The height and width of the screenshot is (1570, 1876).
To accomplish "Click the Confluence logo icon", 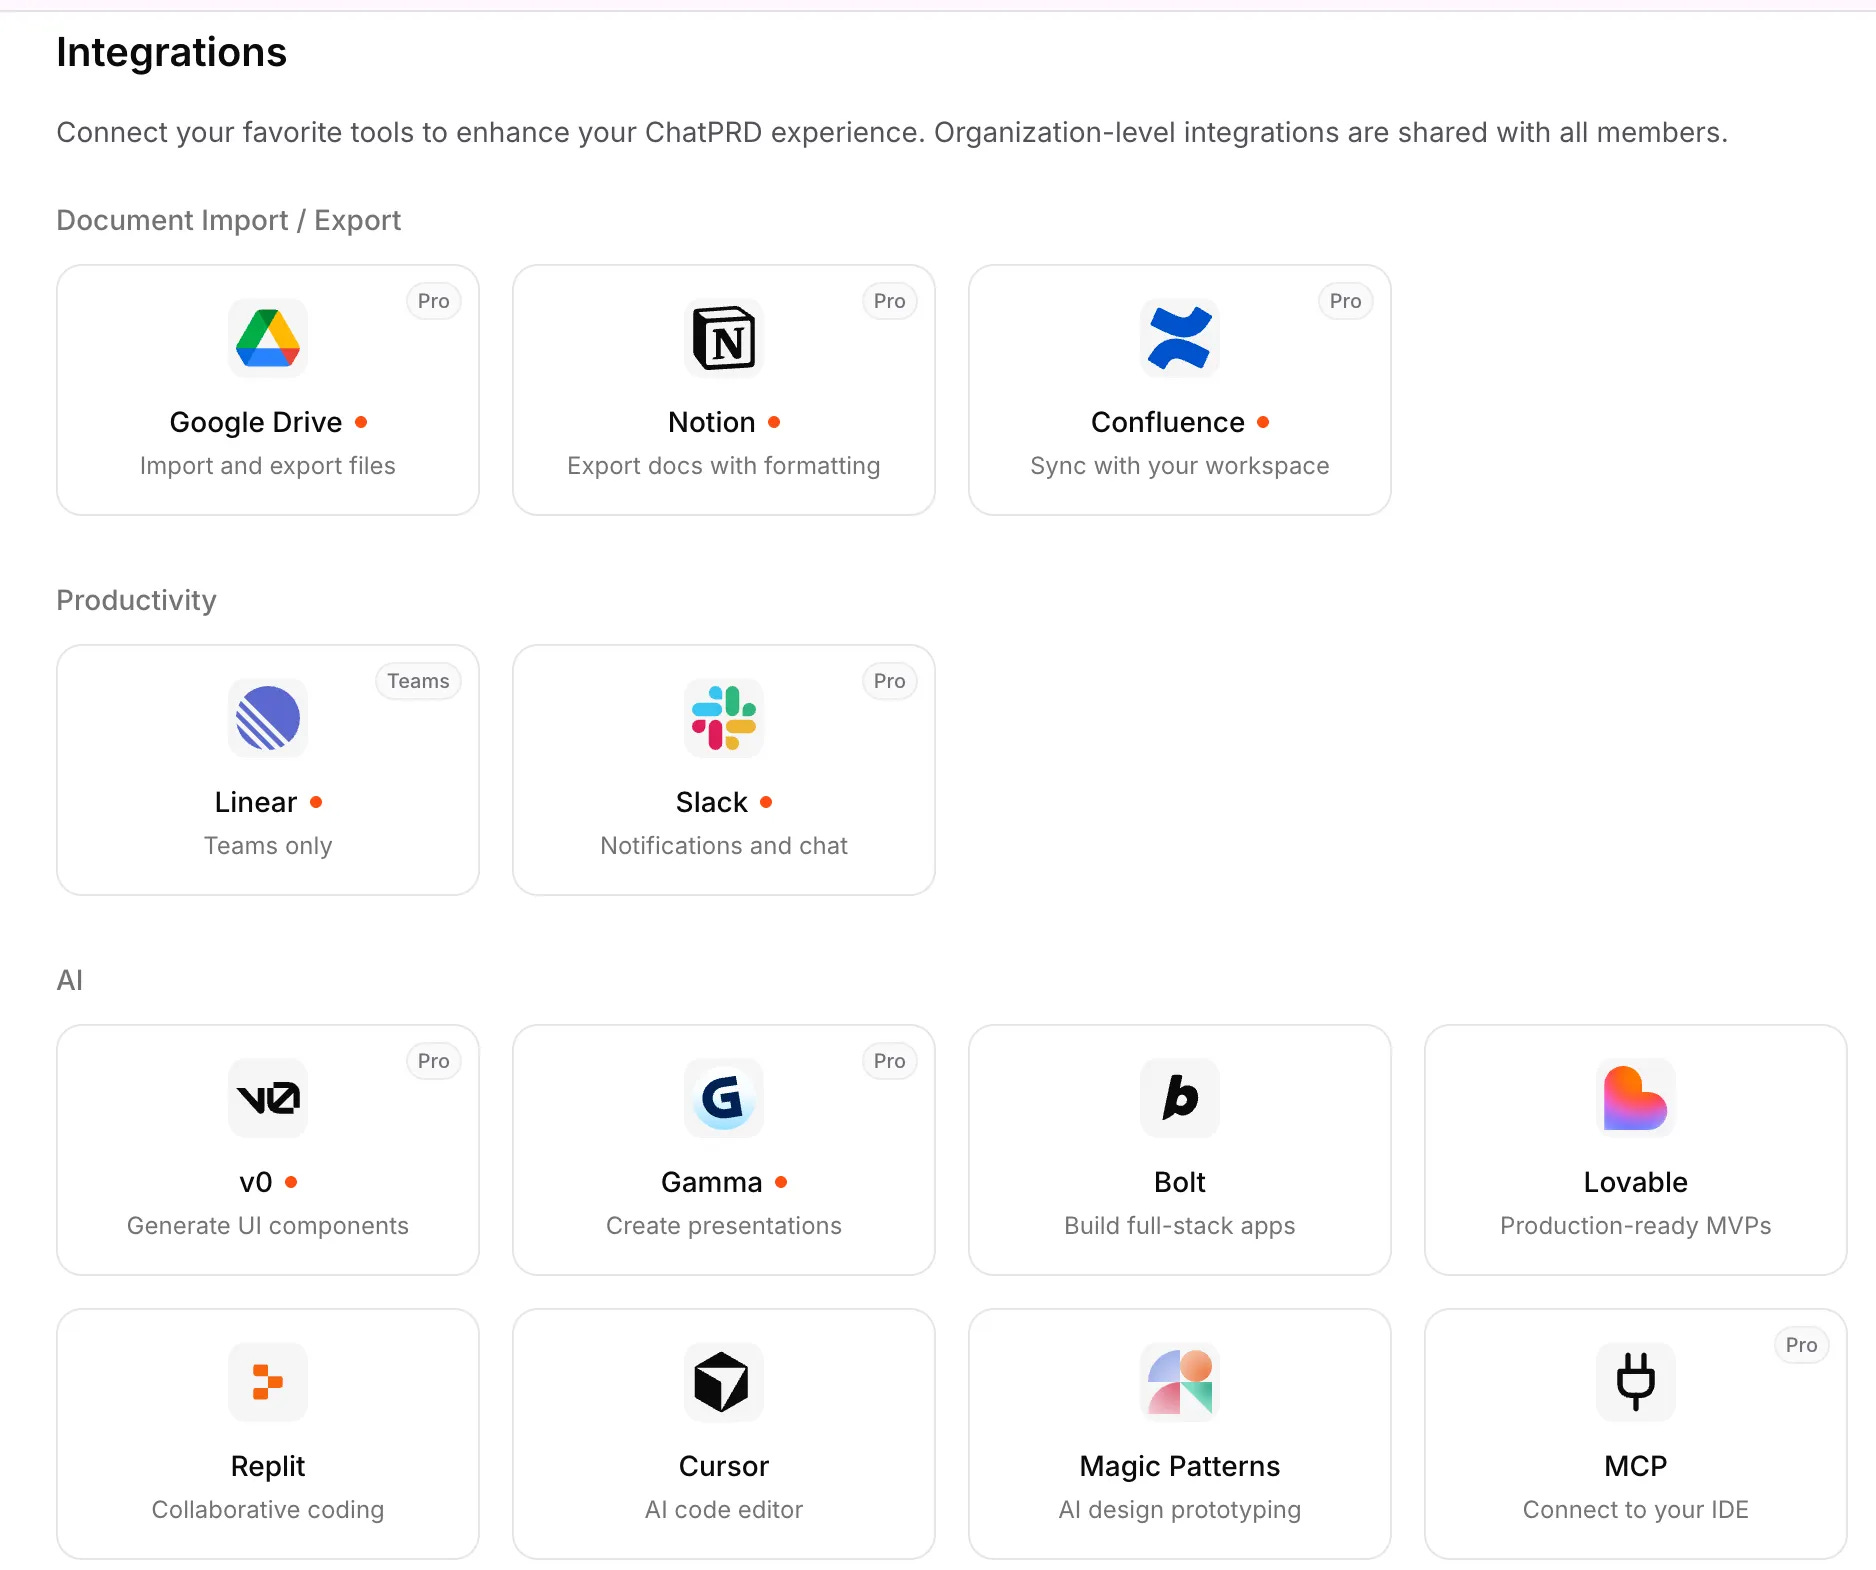I will tap(1180, 338).
